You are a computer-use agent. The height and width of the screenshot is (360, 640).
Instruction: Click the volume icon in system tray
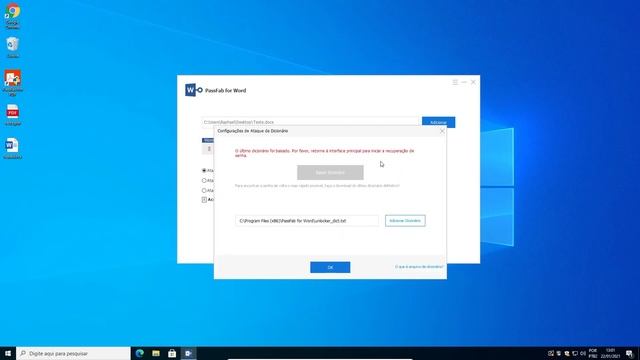pos(582,353)
